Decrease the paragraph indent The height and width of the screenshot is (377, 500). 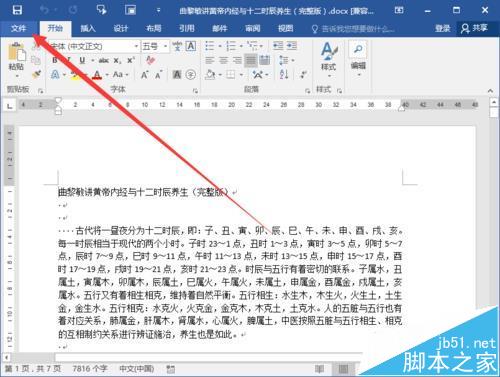(278, 46)
